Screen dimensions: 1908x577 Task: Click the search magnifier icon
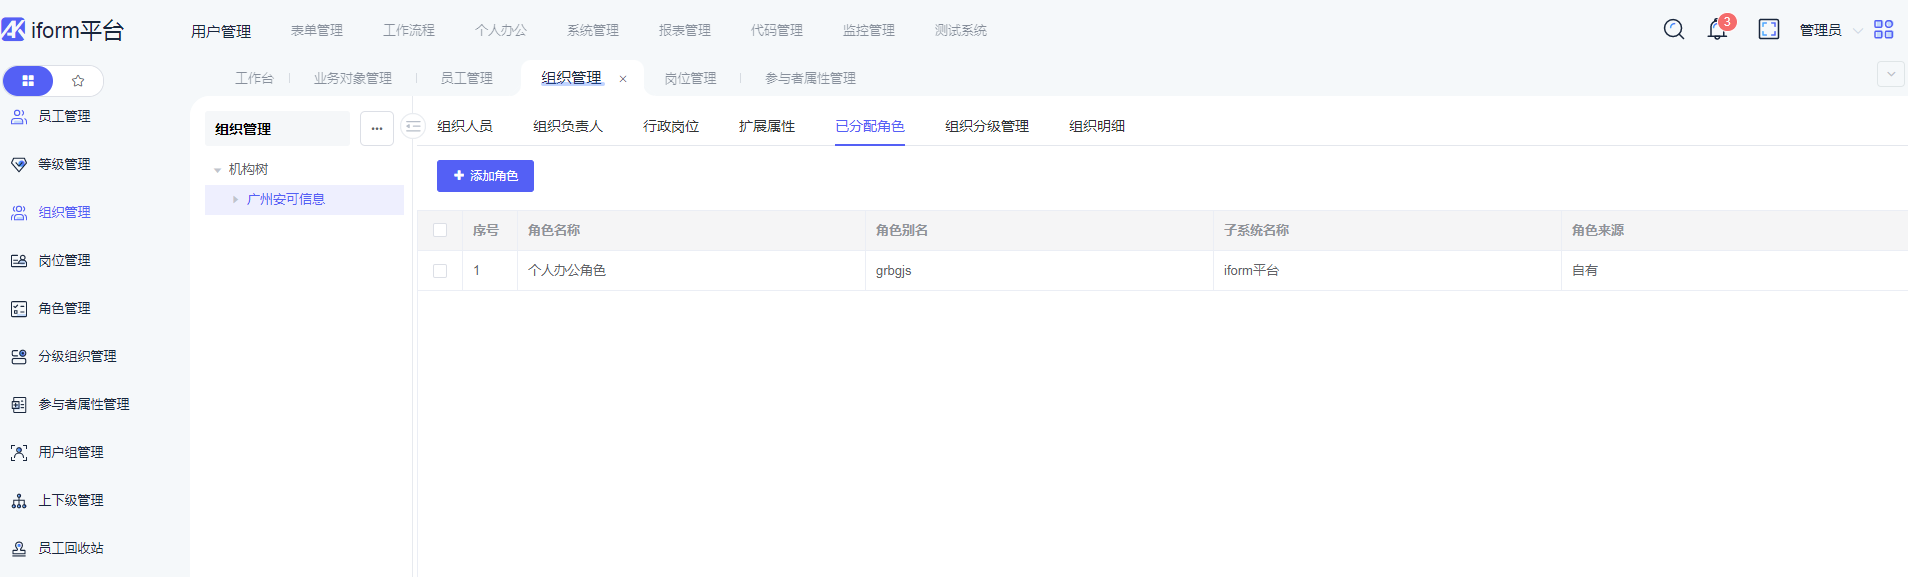[1673, 30]
